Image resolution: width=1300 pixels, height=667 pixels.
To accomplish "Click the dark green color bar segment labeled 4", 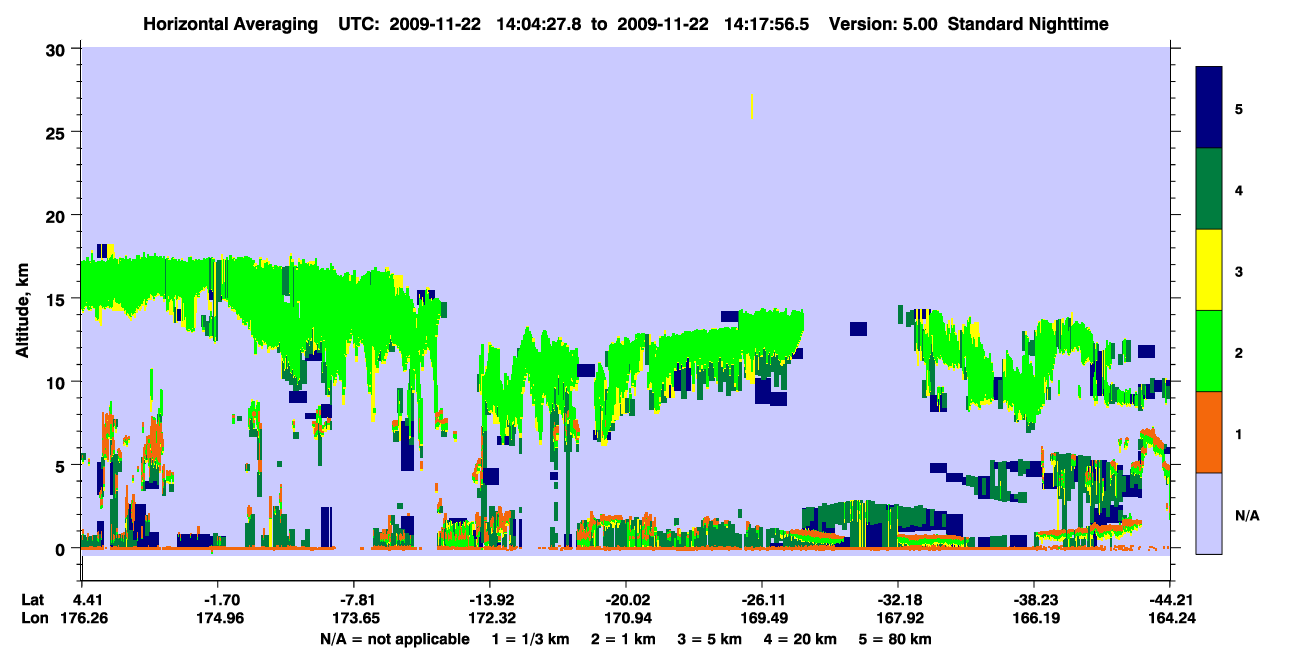I will (x=1209, y=189).
